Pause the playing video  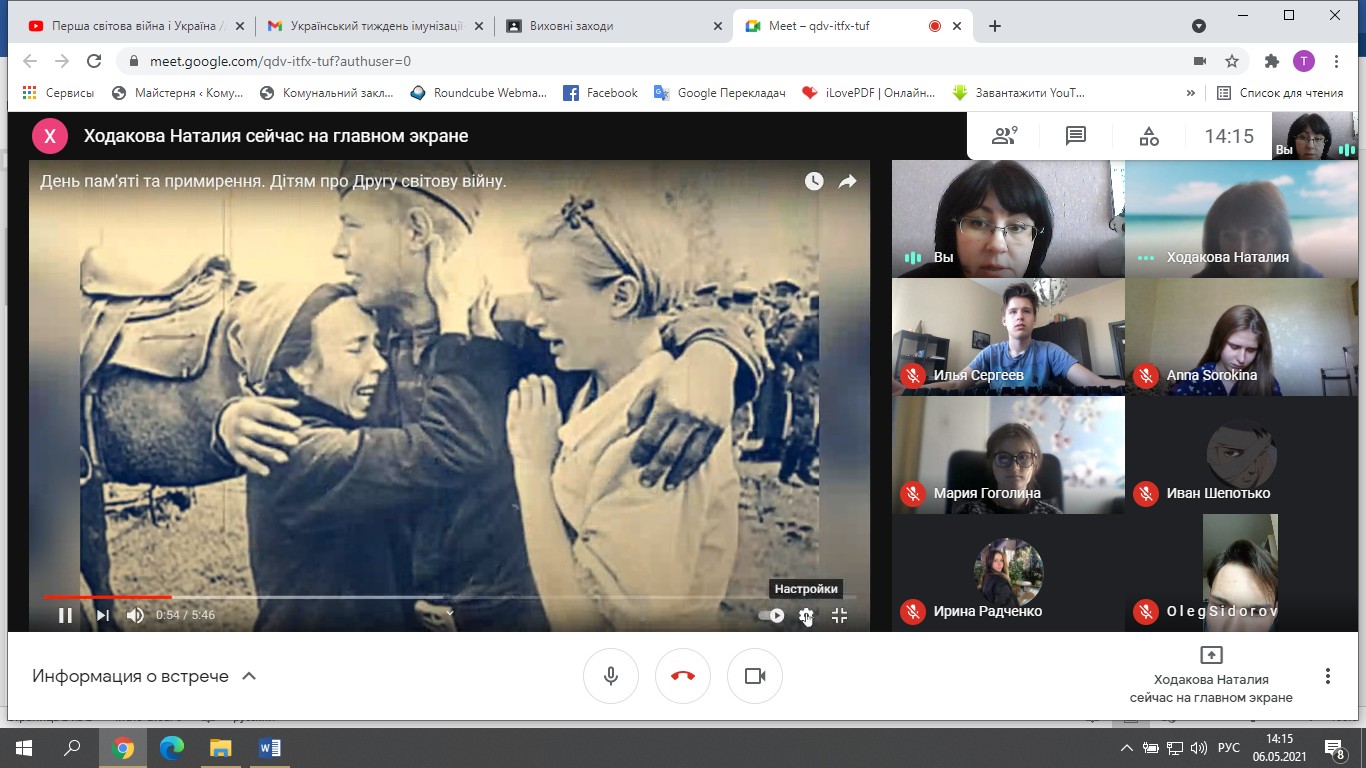[x=65, y=616]
